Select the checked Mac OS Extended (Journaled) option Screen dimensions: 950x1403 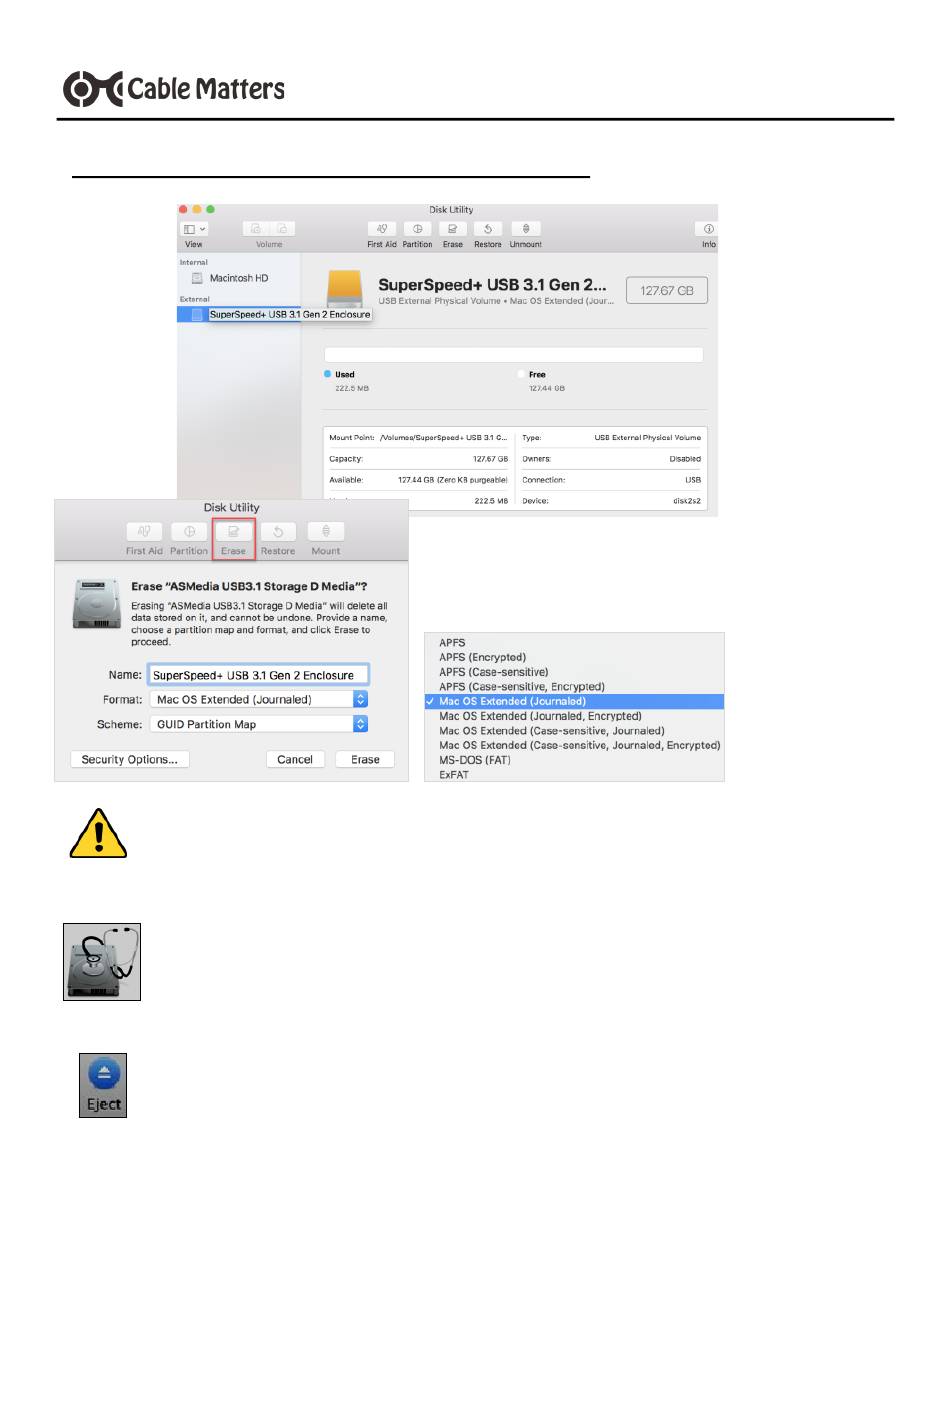click(574, 701)
